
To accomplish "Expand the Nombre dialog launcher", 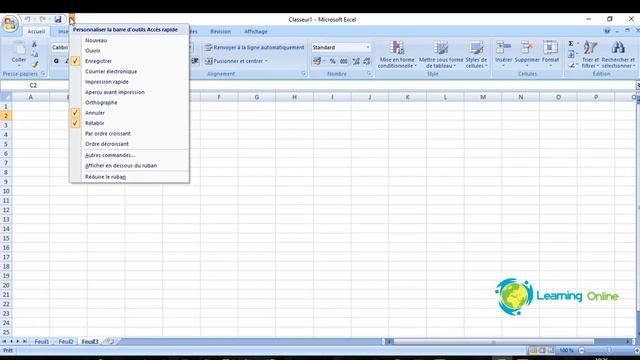I will coord(369,74).
